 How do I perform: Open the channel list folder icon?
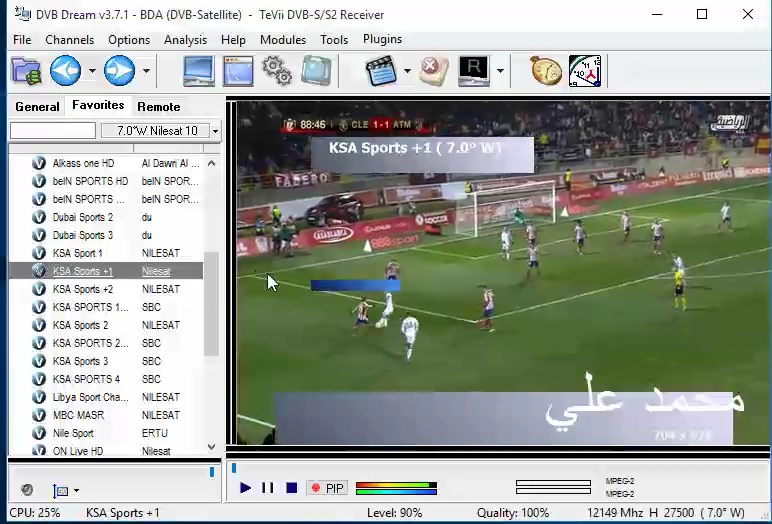(x=26, y=71)
